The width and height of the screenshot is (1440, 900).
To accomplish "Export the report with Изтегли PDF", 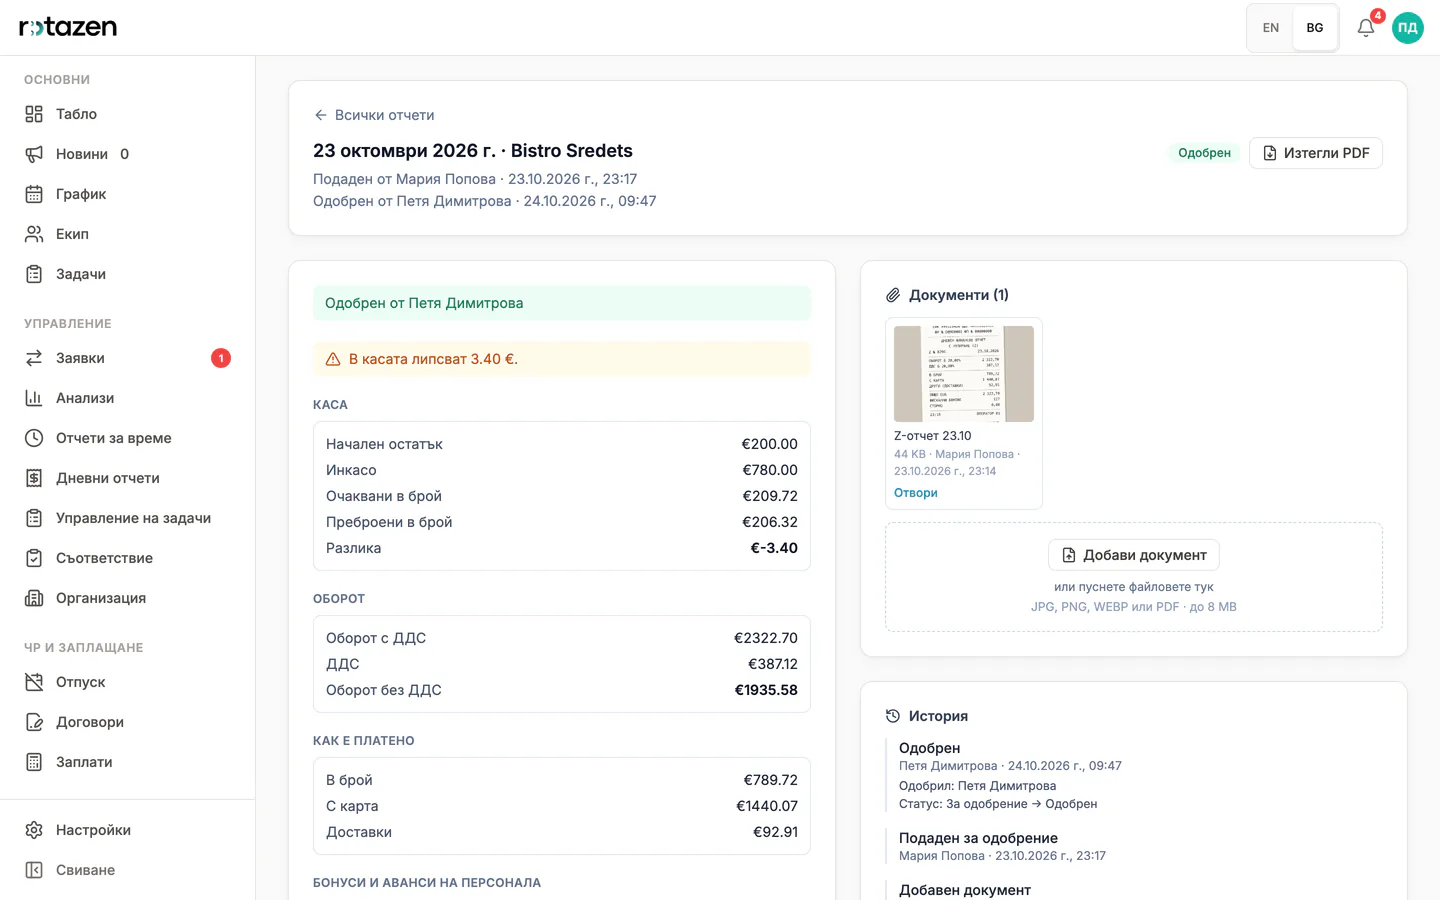I will coord(1316,153).
